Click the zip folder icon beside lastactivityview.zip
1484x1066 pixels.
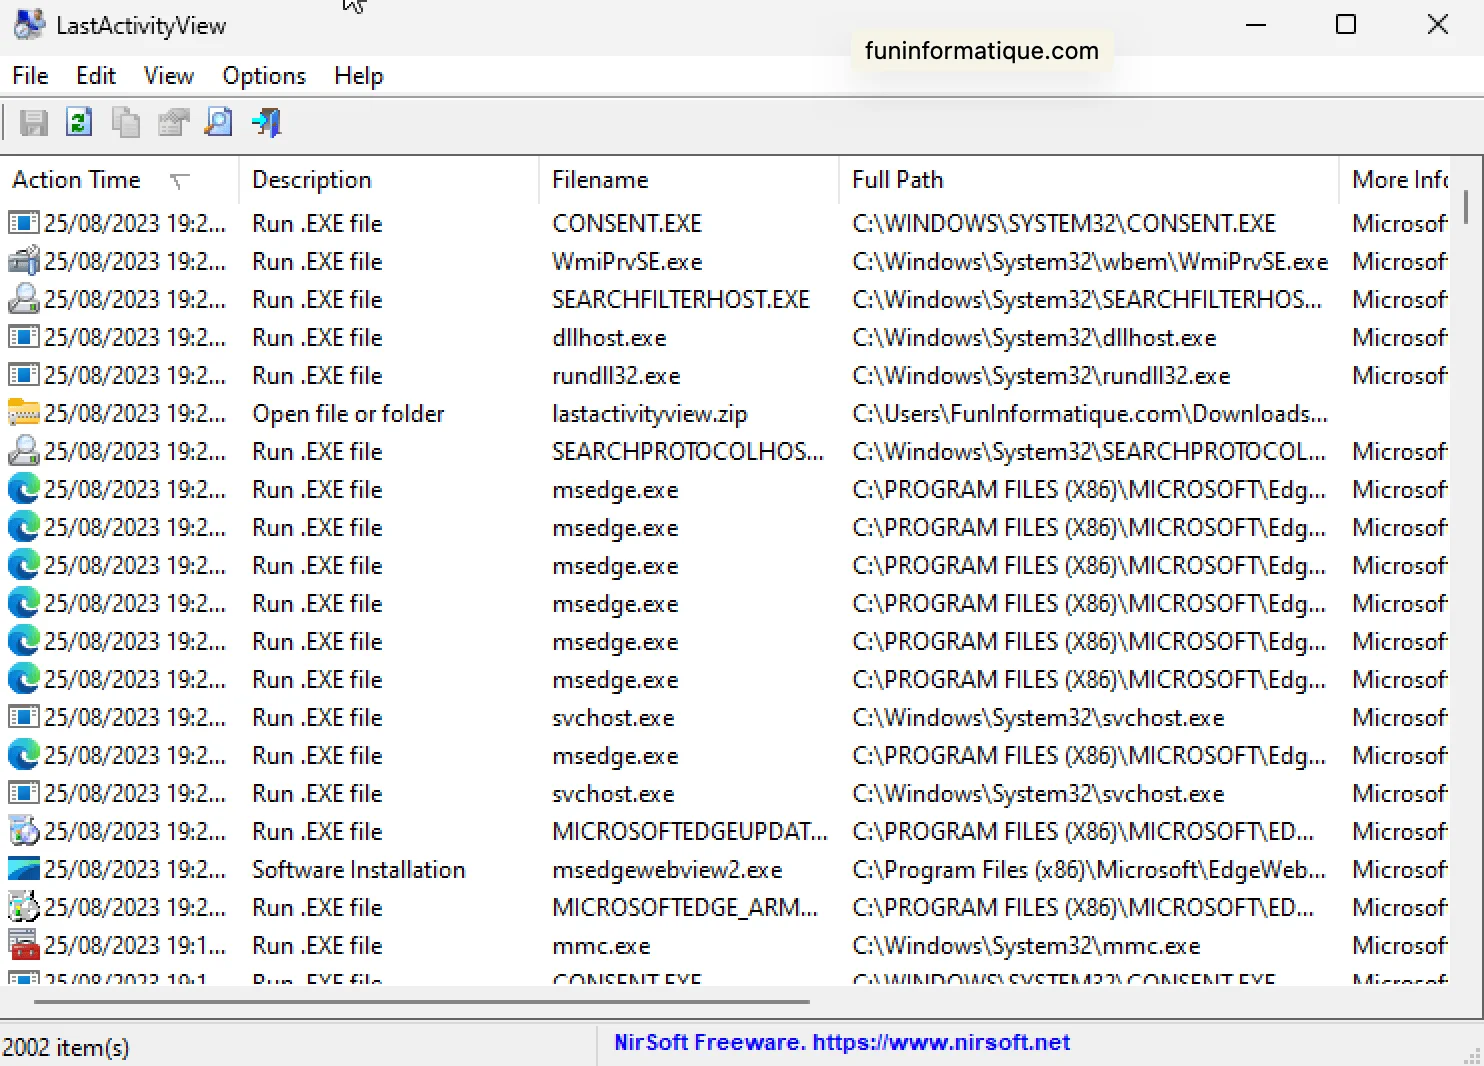[x=22, y=413]
